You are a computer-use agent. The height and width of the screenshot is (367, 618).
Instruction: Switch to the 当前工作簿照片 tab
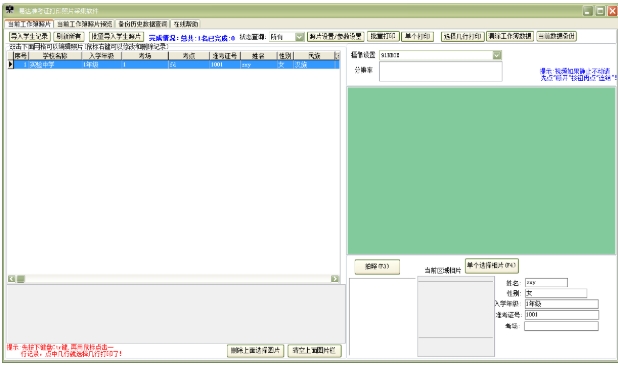[30, 24]
